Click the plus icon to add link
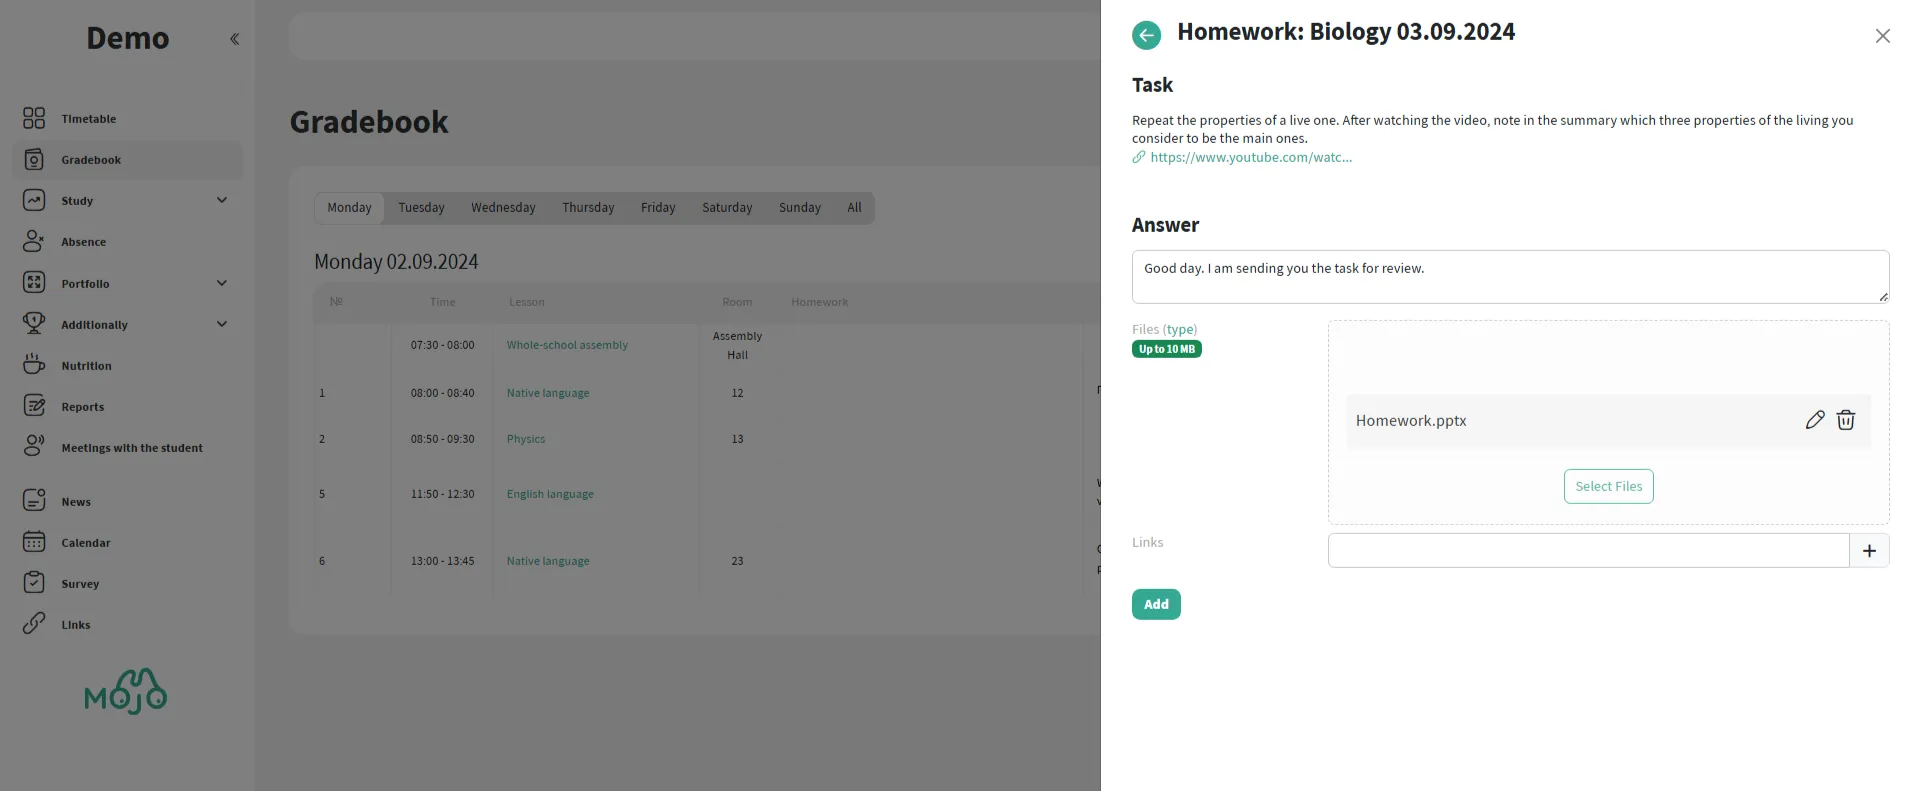The height and width of the screenshot is (791, 1920). (1868, 551)
